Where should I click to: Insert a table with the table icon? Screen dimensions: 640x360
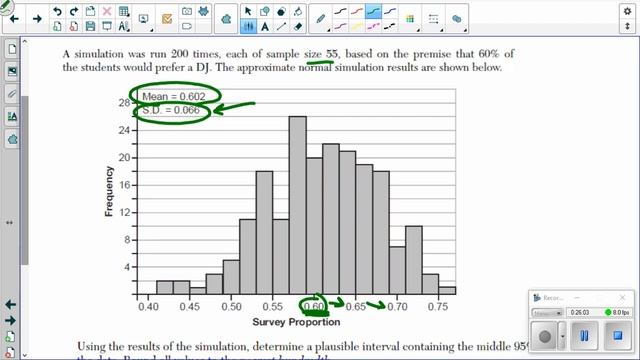(x=124, y=11)
